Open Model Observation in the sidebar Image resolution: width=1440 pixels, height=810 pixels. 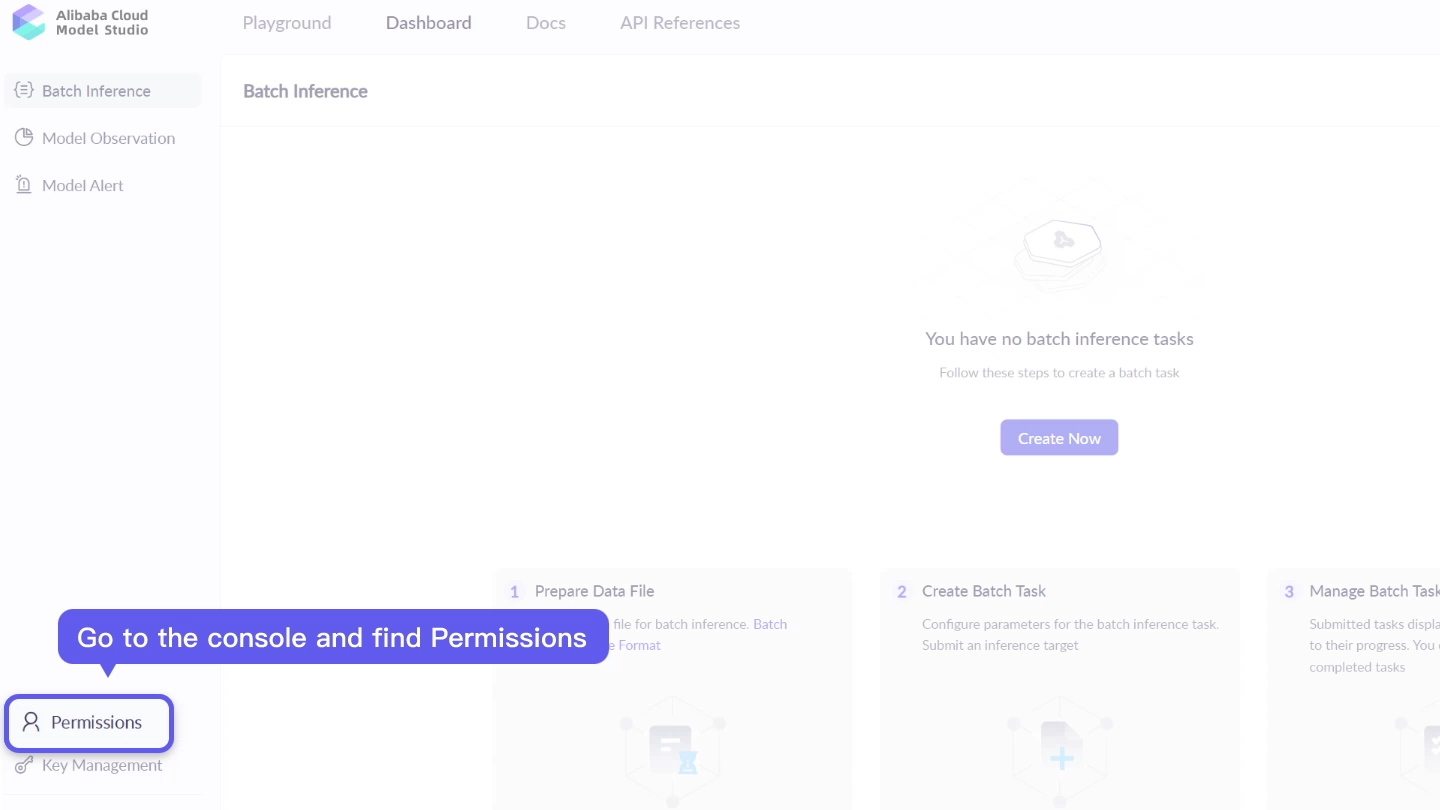(x=103, y=138)
